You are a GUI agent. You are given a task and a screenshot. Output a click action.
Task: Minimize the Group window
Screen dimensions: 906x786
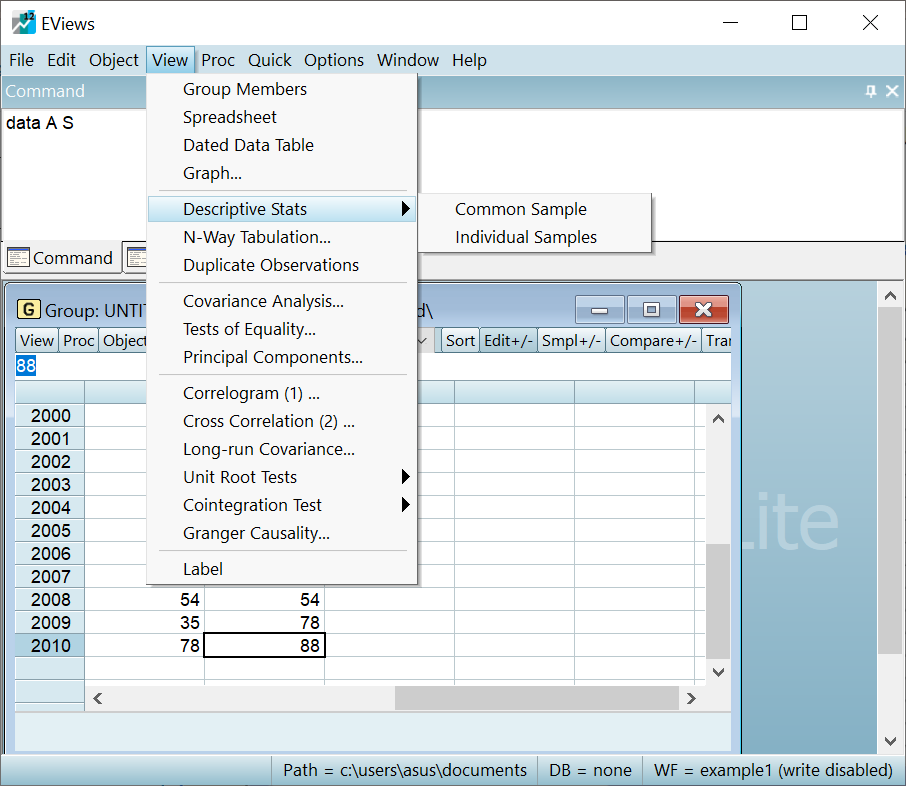(600, 310)
